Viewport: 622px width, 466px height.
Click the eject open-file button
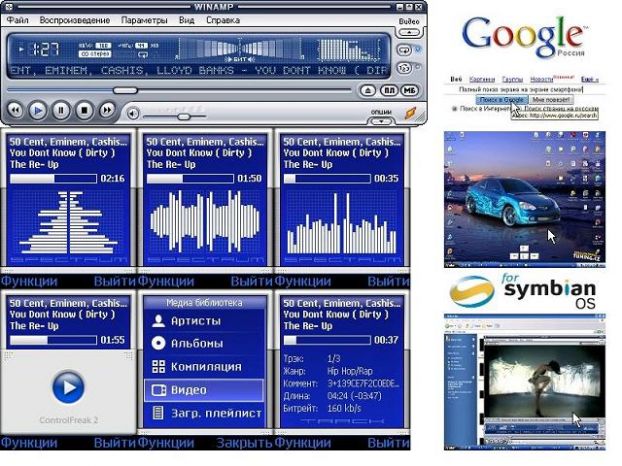click(x=368, y=90)
